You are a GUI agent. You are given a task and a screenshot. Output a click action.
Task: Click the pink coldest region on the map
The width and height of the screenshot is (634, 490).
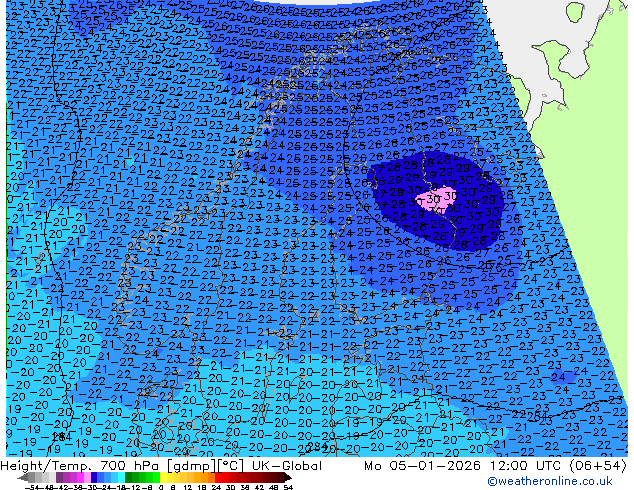(436, 199)
